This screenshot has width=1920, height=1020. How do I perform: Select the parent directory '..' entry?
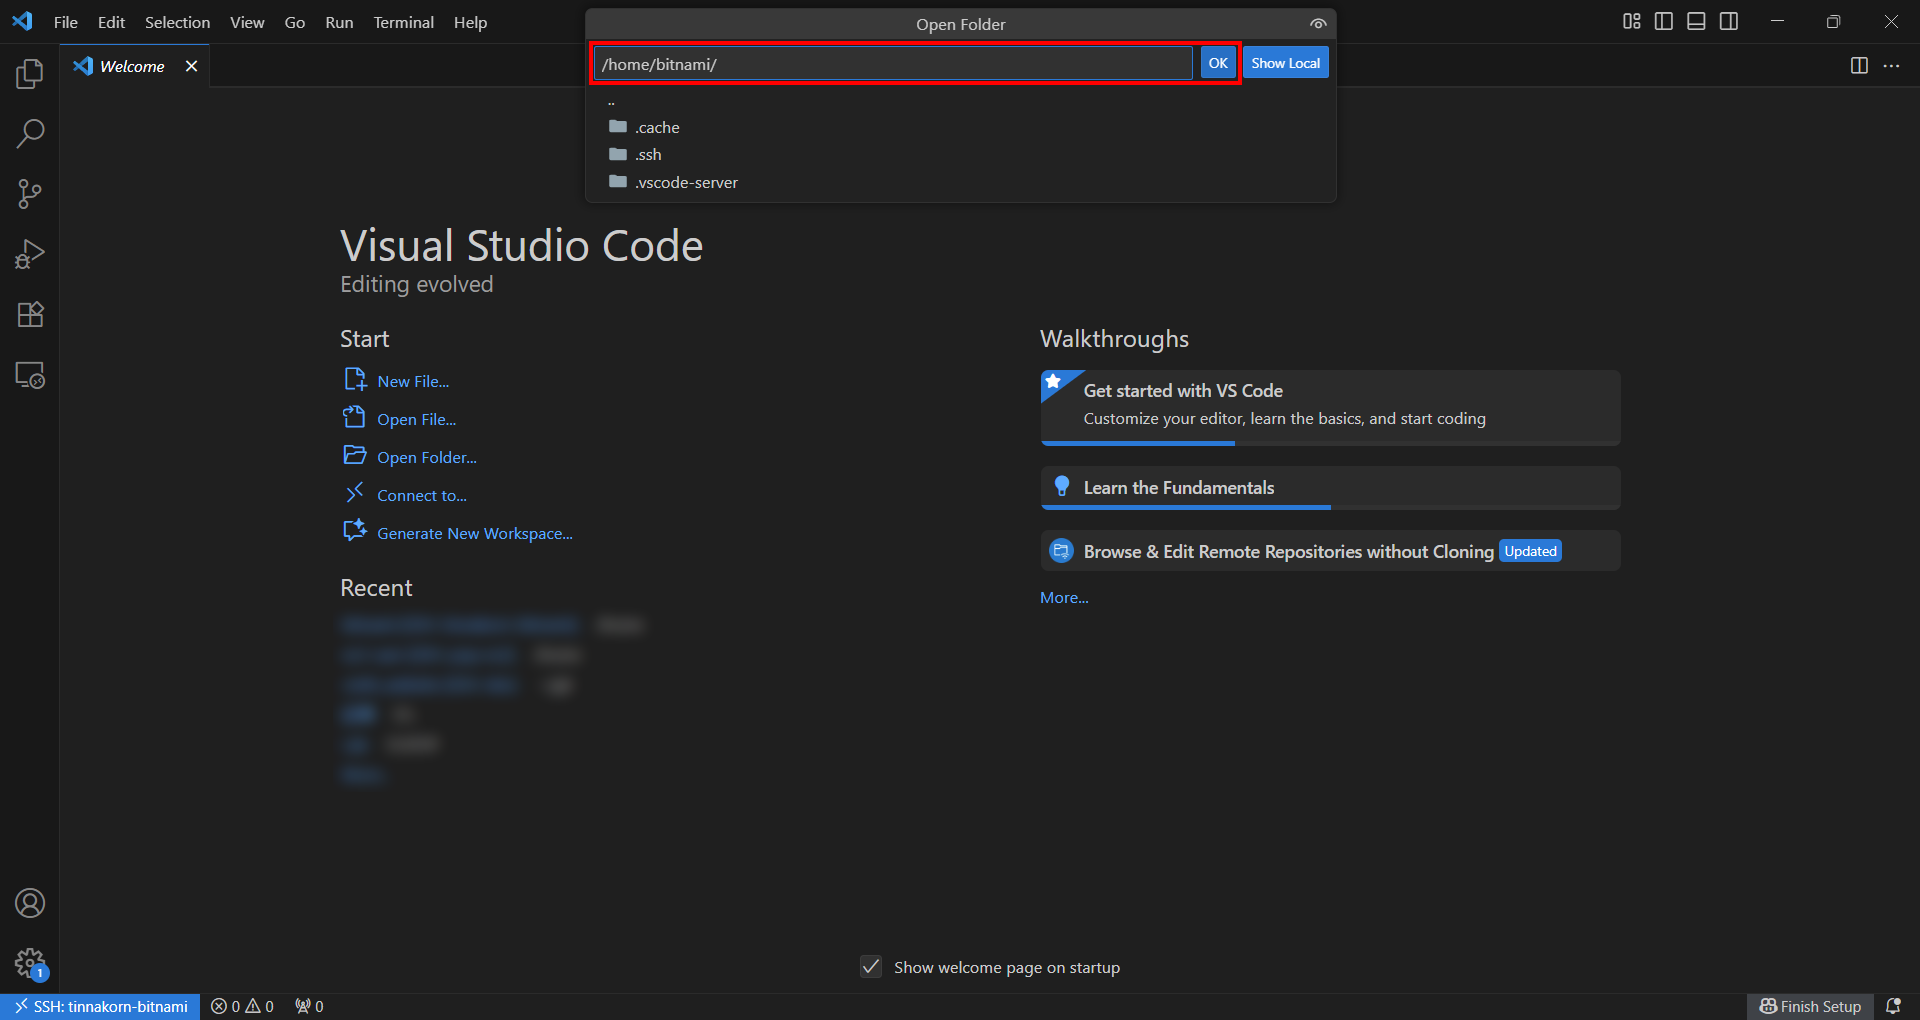click(960, 101)
